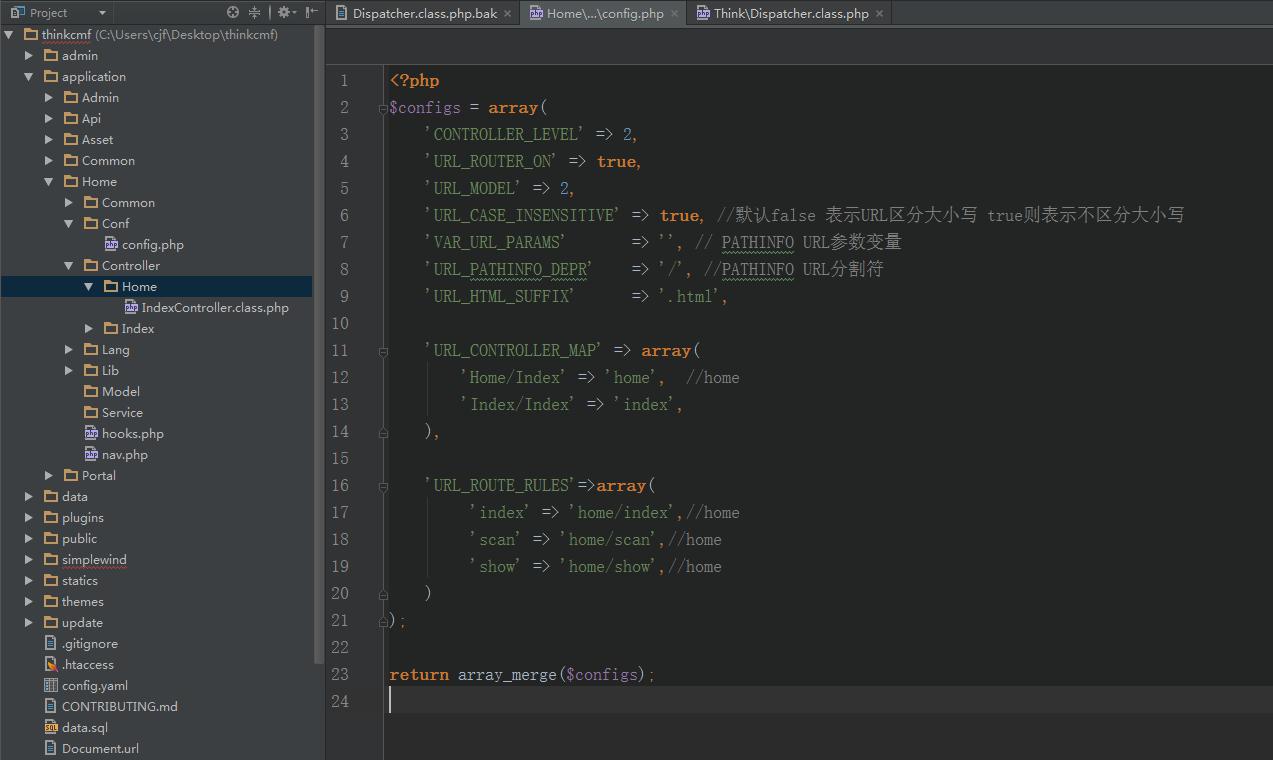Click the Project panel icon beside 'Project' label

pos(16,12)
